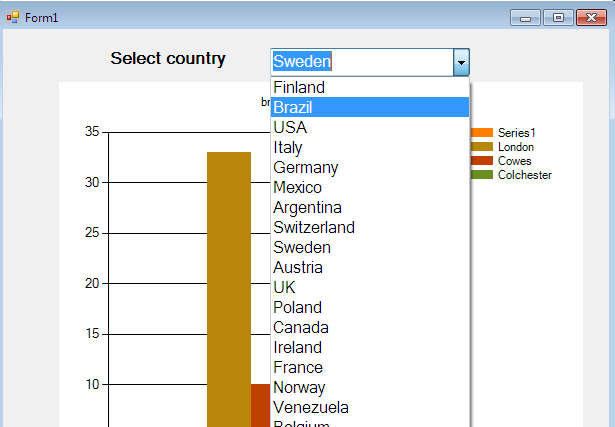
Task: Select Austria from the country list
Action: pyautogui.click(x=298, y=268)
